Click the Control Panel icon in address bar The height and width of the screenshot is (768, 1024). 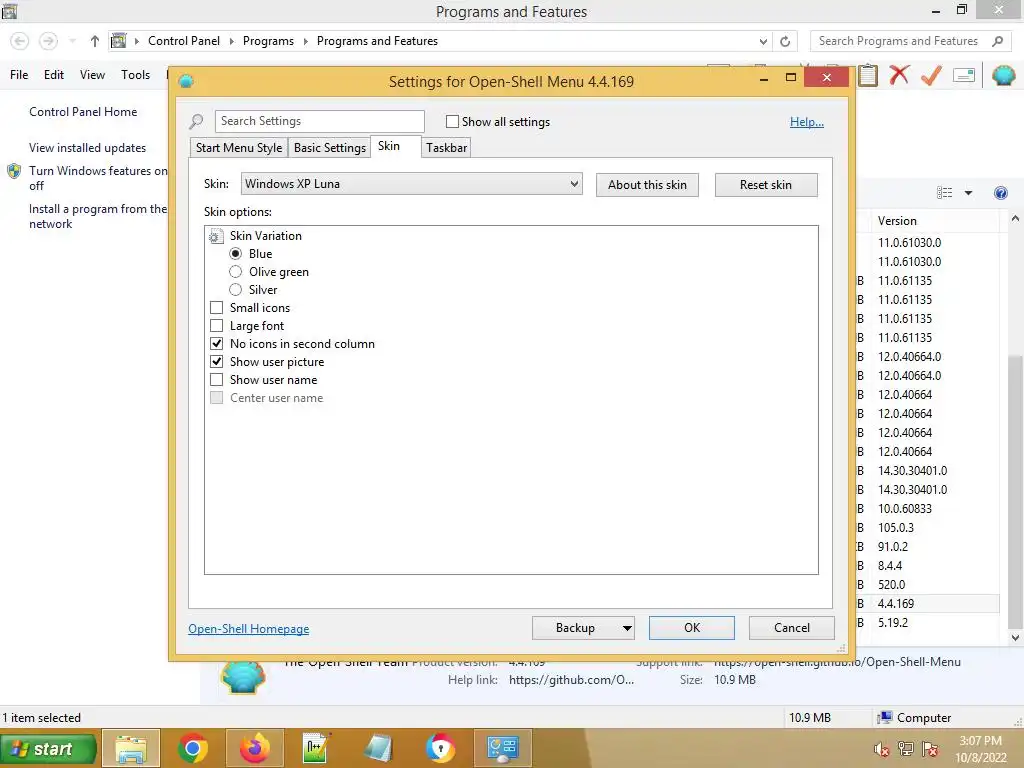[118, 40]
